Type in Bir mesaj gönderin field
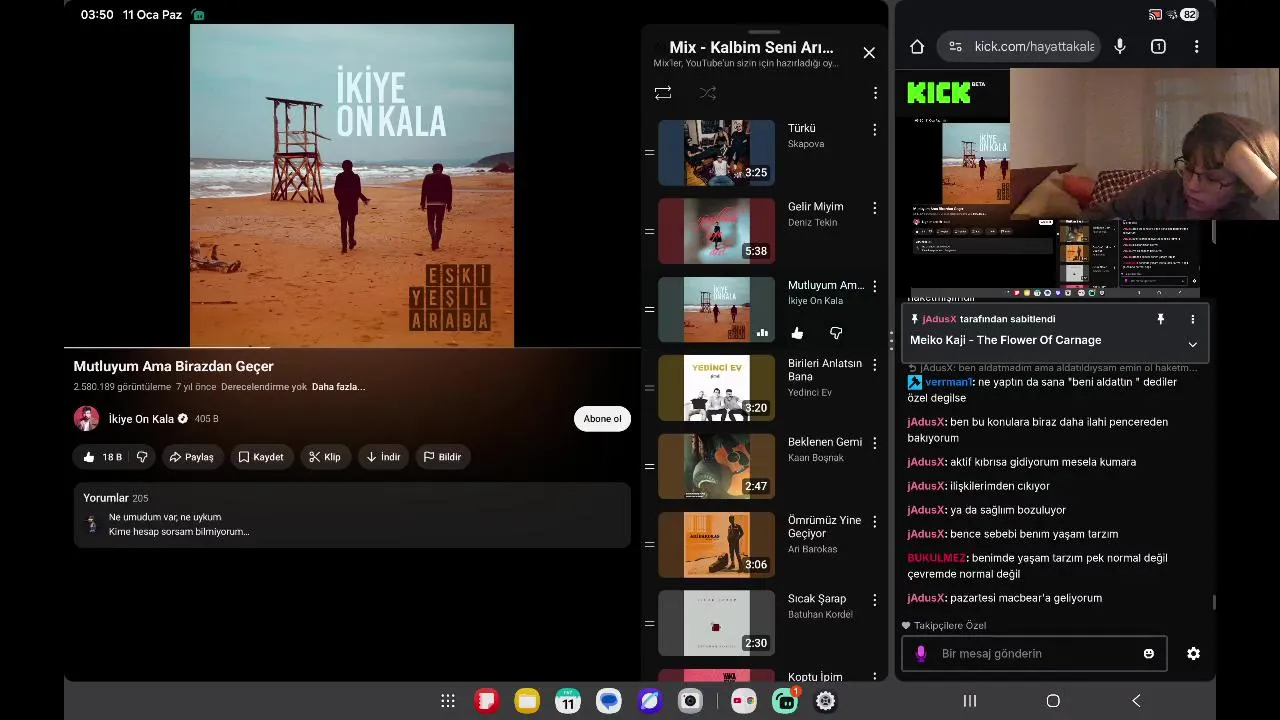Viewport: 1280px width, 720px height. [1035, 654]
